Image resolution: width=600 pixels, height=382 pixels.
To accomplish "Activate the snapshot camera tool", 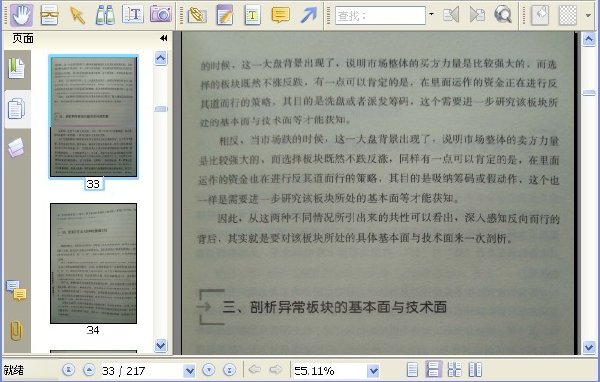I will 161,15.
